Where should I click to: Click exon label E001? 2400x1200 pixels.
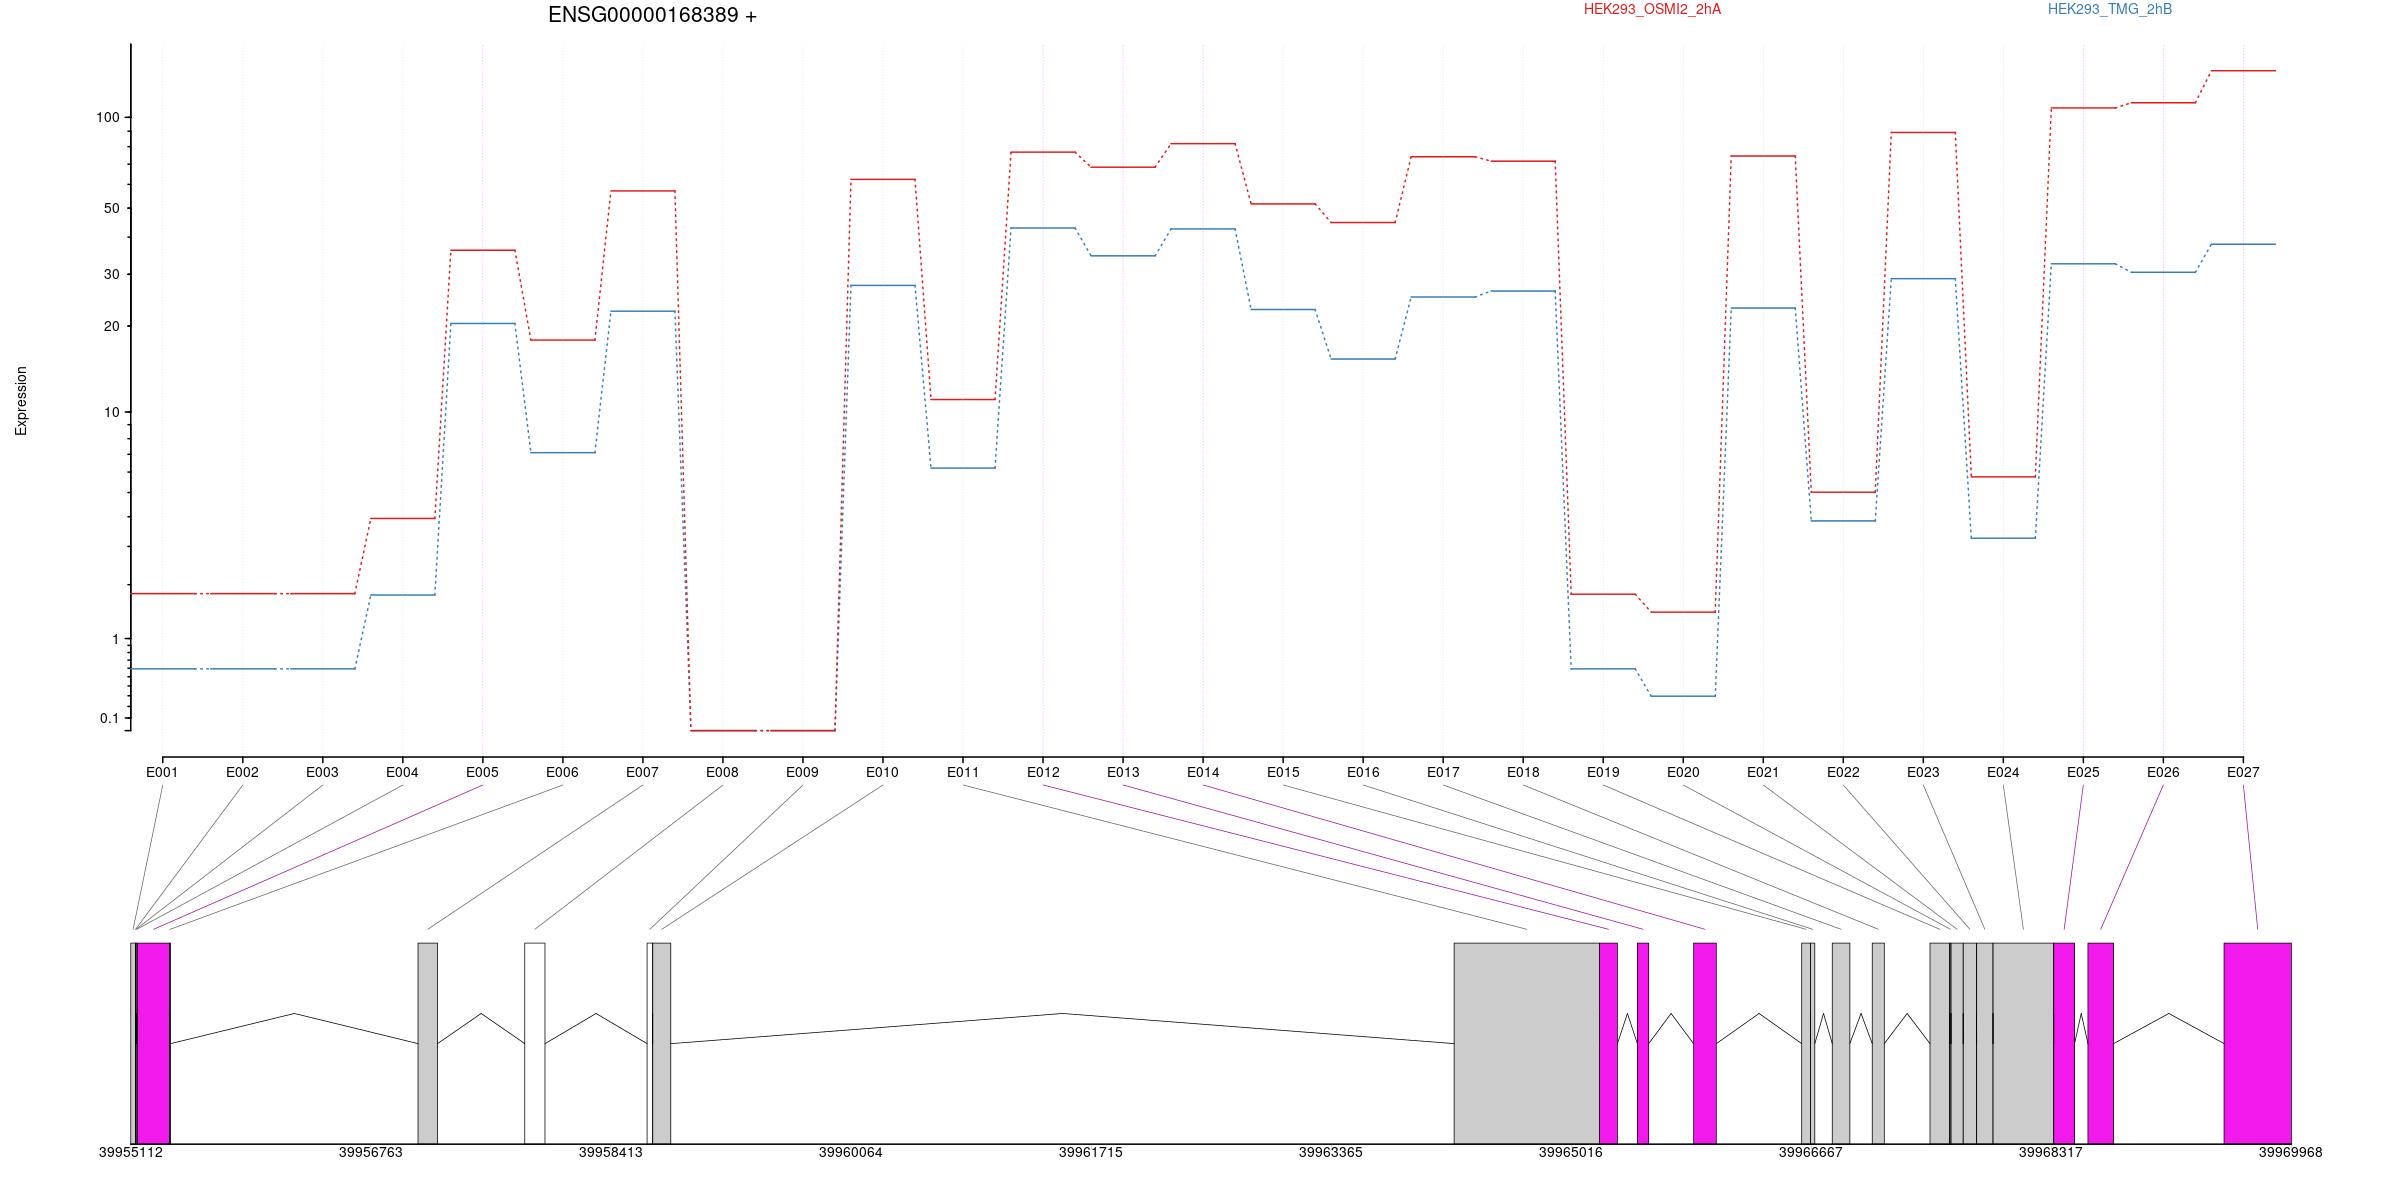pos(162,772)
